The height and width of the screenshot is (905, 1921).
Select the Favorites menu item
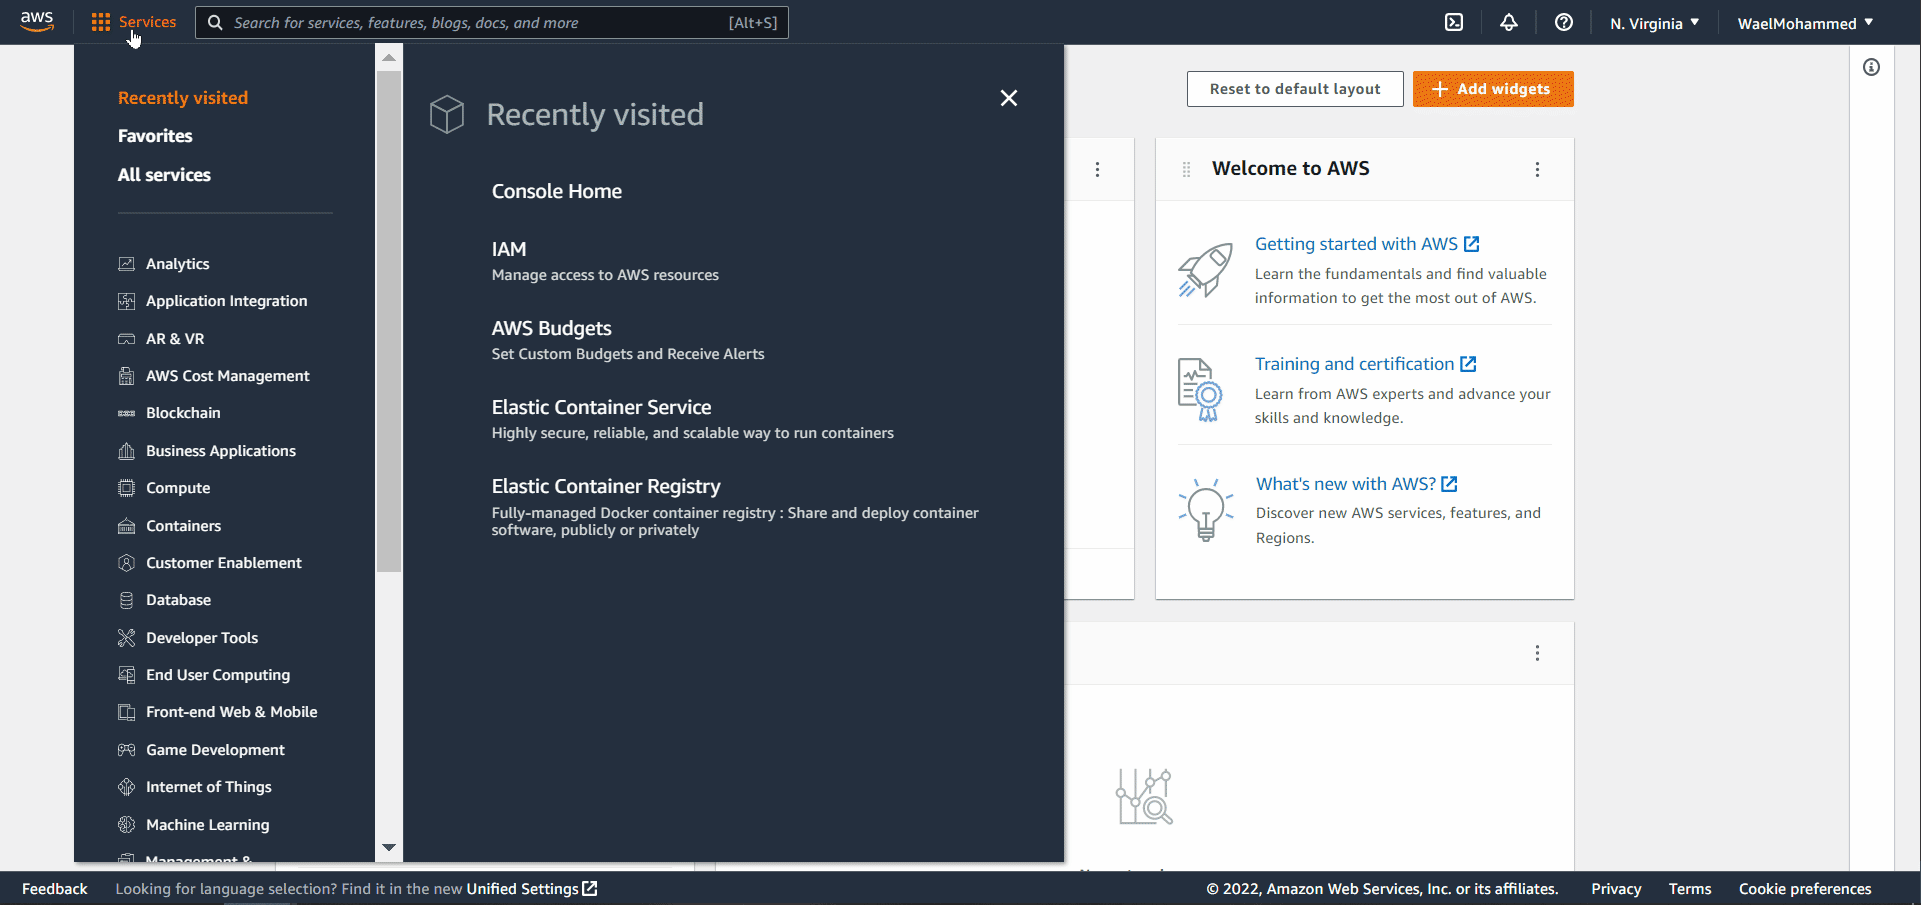(155, 136)
